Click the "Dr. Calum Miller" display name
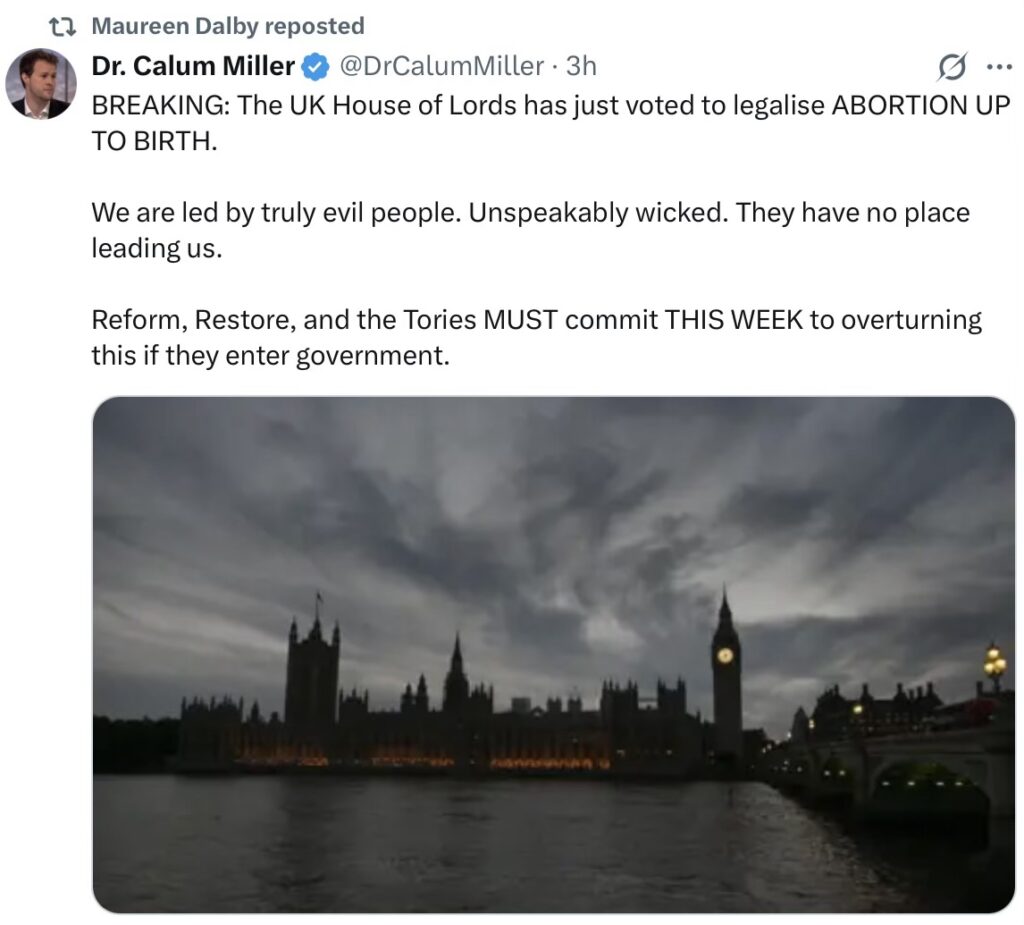 193,67
